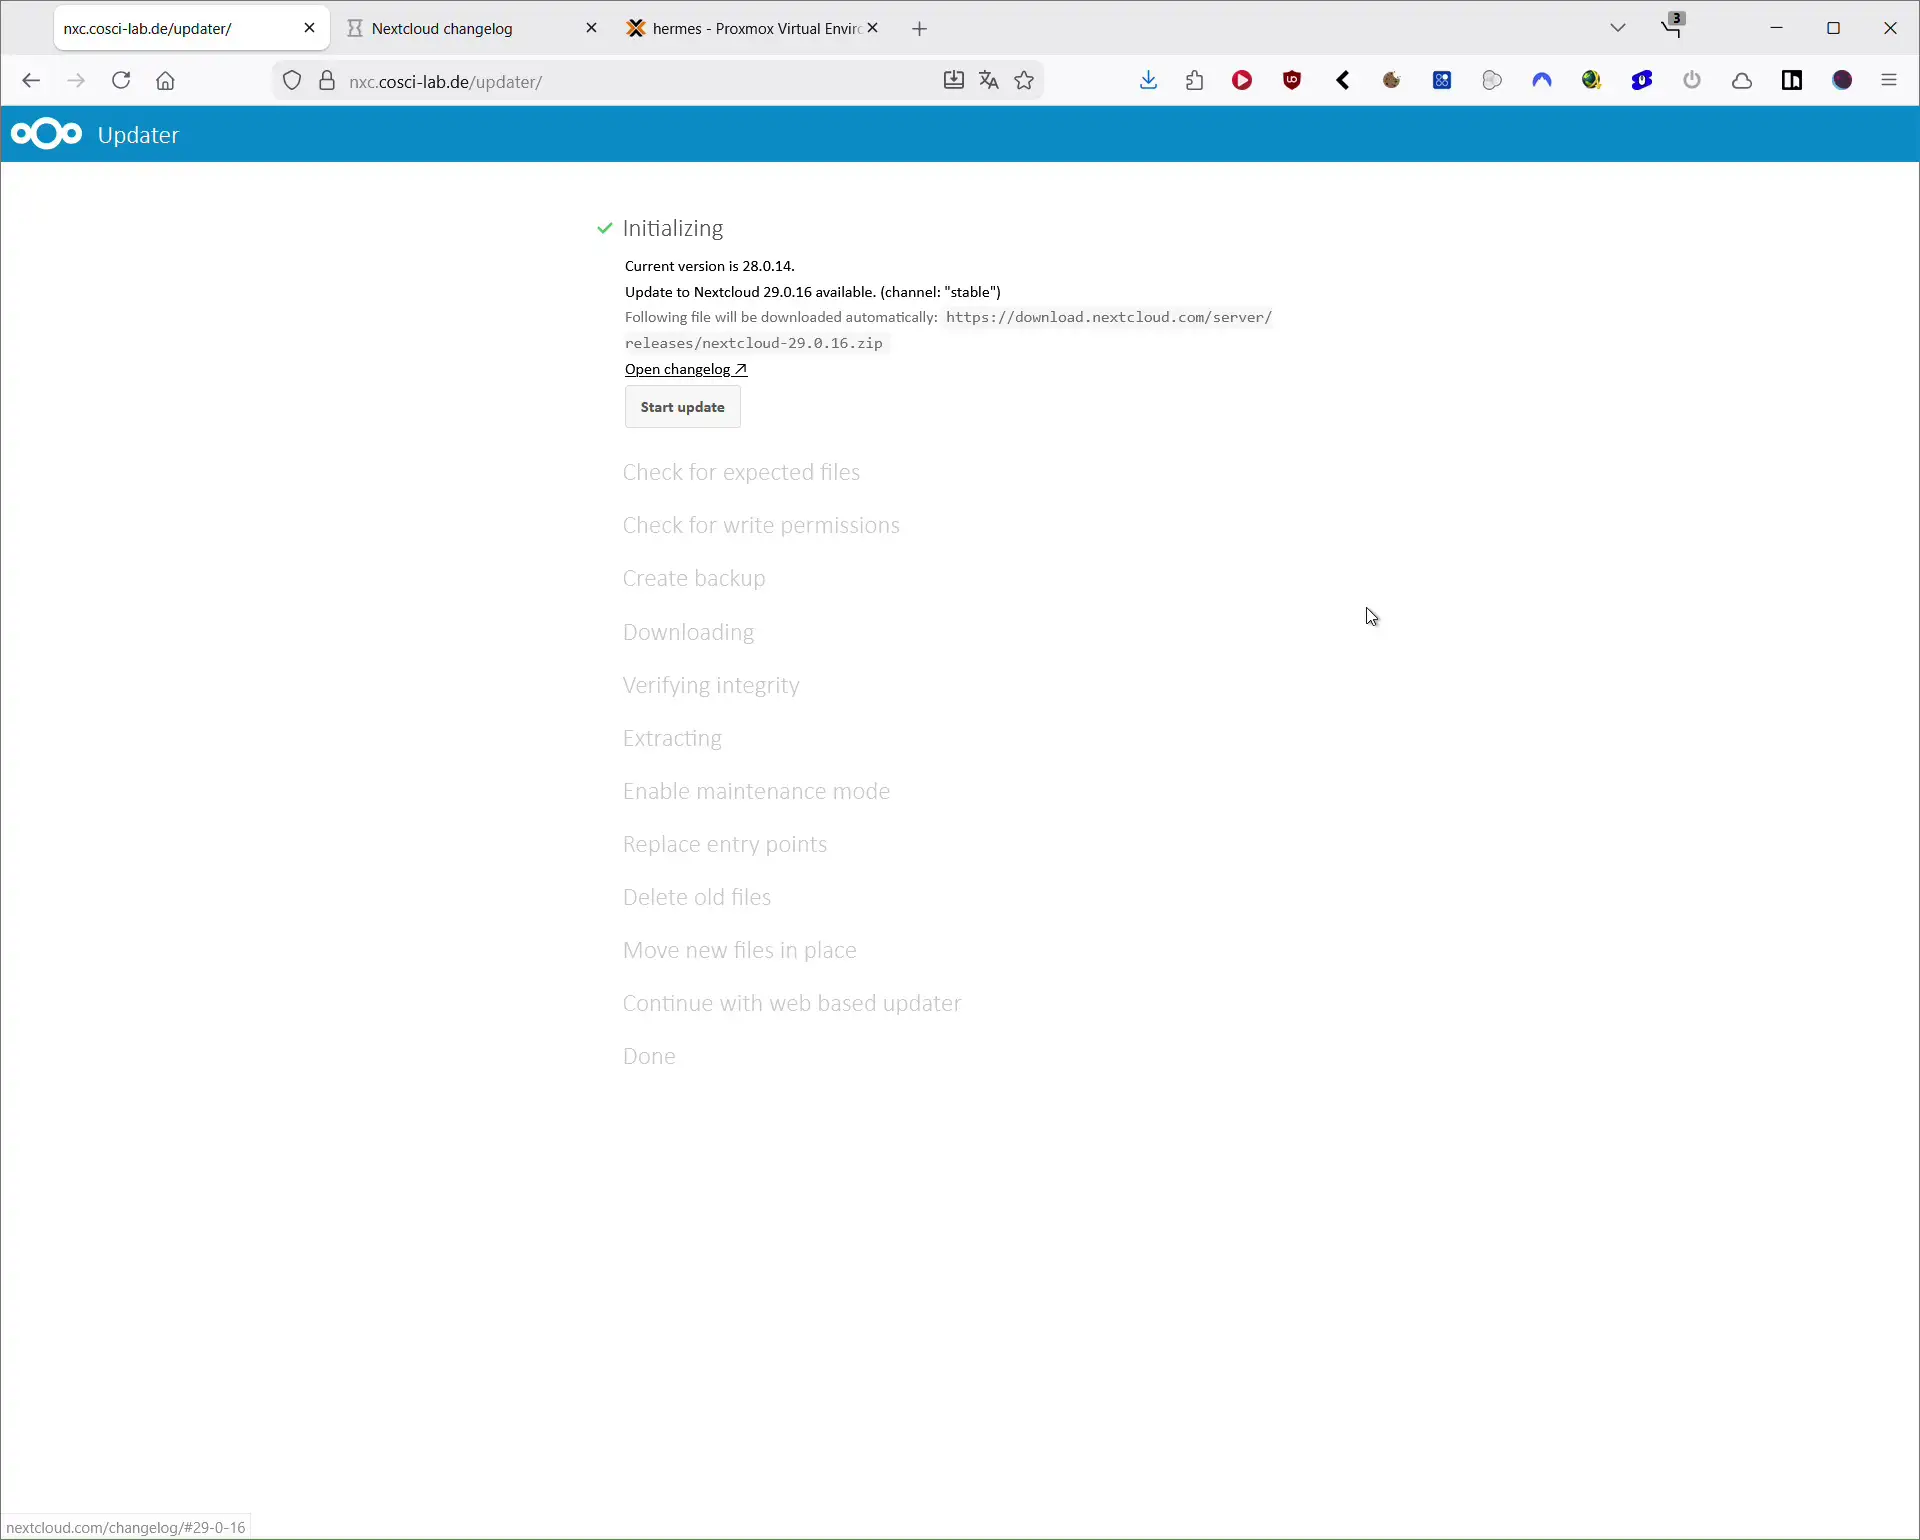Bookmark the page with the star icon
The width and height of the screenshot is (1920, 1540).
[x=1024, y=80]
